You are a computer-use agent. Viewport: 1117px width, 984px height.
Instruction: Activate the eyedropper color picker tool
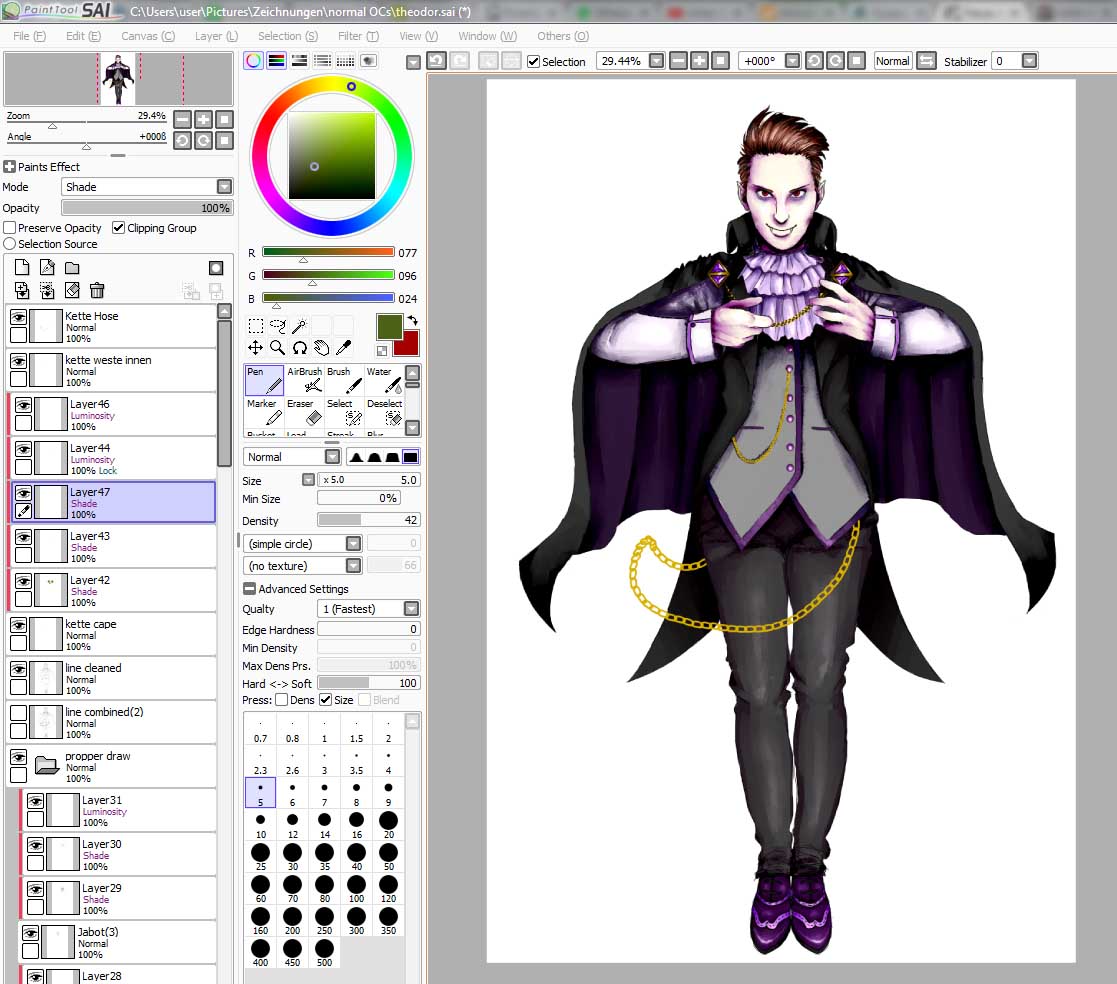pyautogui.click(x=343, y=348)
